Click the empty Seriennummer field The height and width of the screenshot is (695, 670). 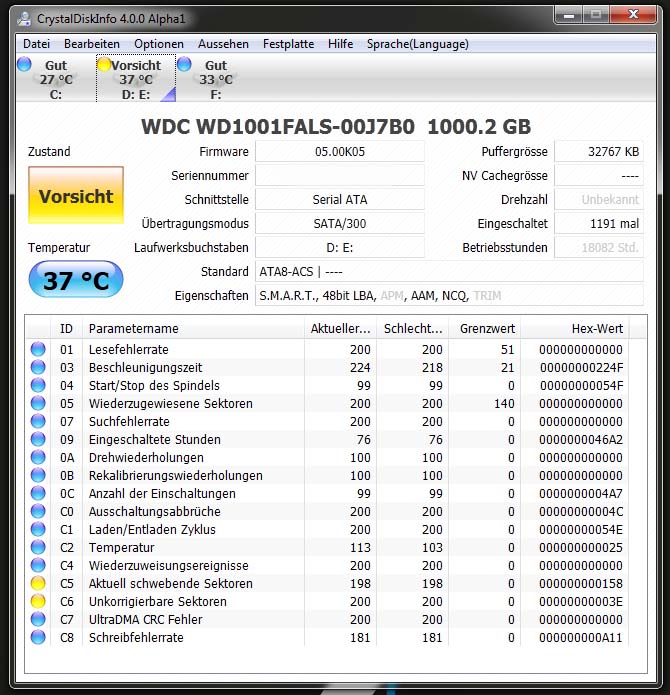tap(340, 176)
